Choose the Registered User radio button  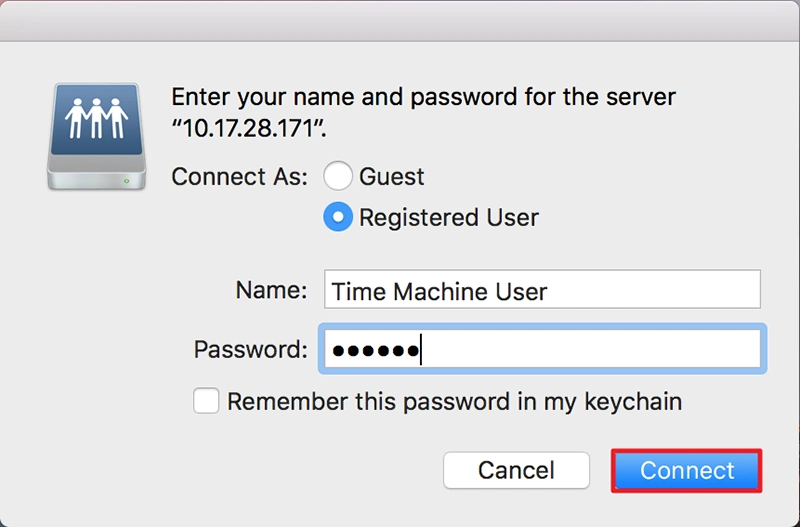click(338, 217)
